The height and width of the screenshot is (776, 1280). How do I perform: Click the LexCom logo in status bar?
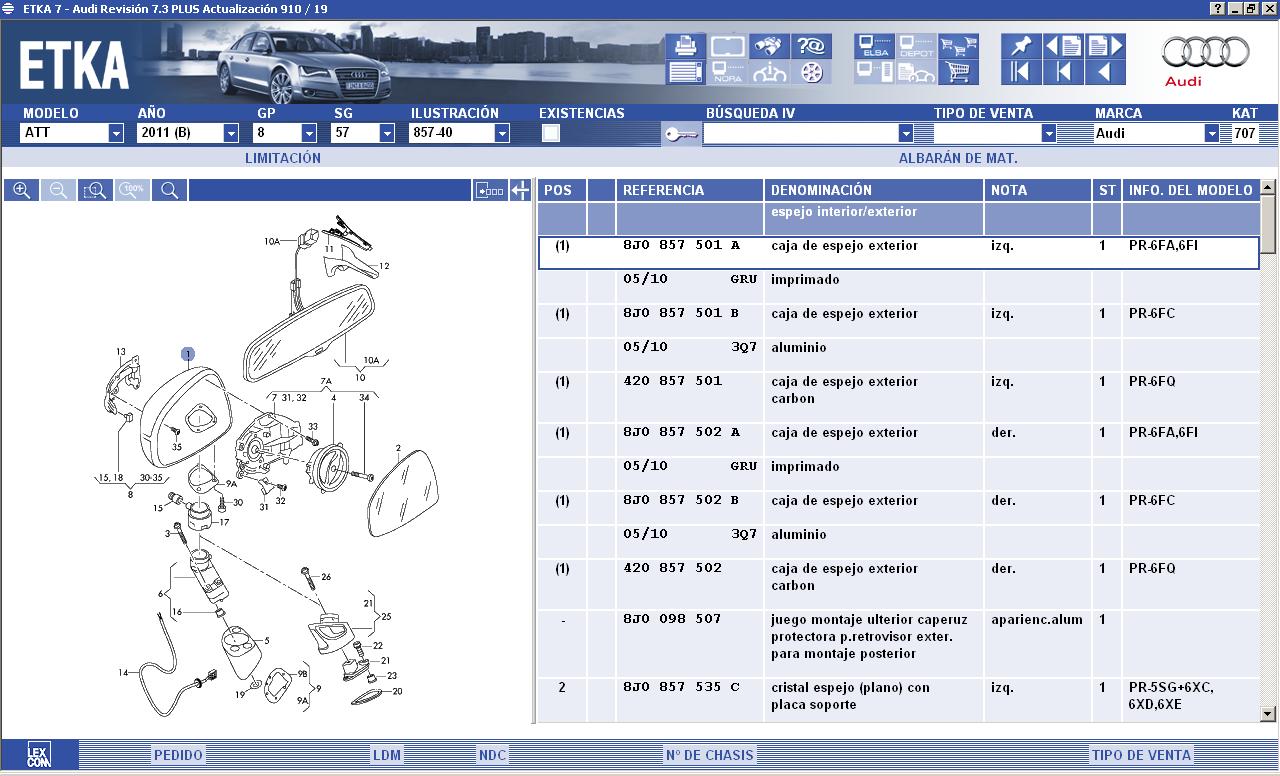pos(39,755)
